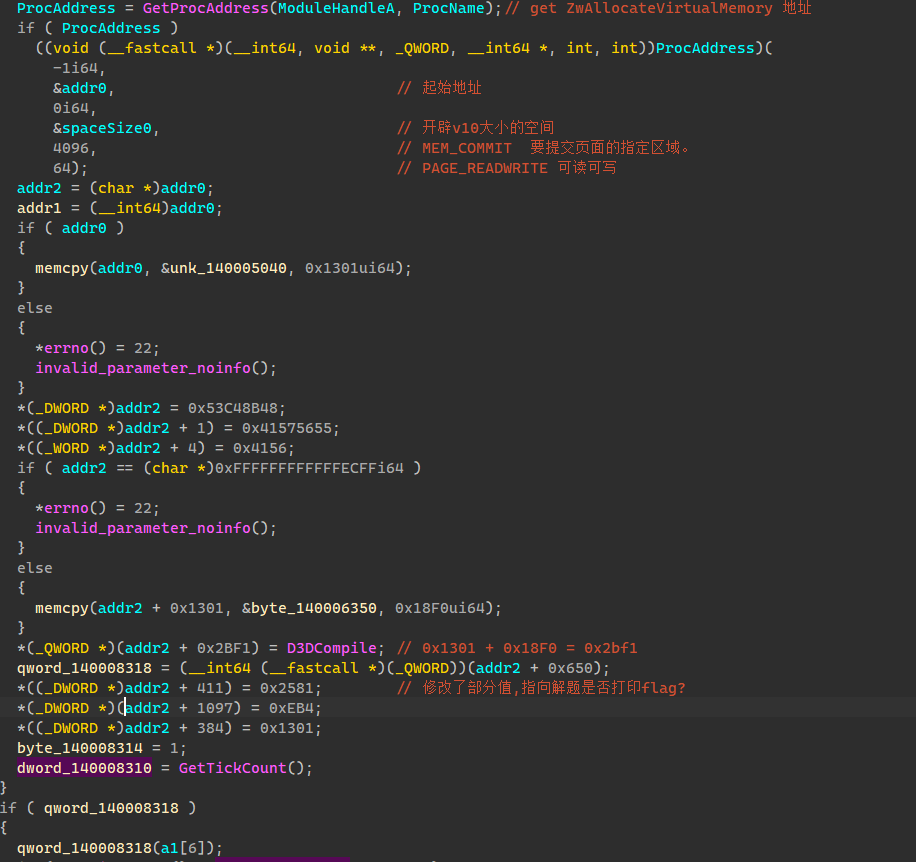
Task: Click highlighted dword_140008310 variable
Action: (x=84, y=768)
